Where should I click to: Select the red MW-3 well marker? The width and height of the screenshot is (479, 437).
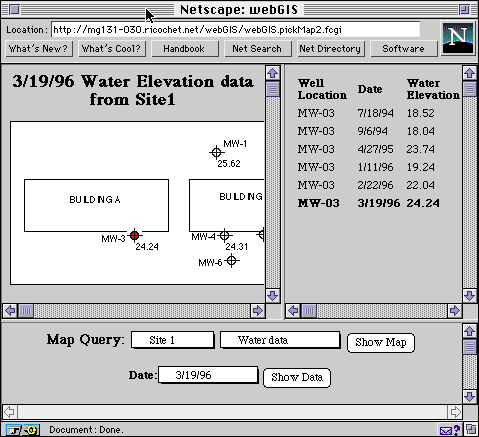pyautogui.click(x=134, y=235)
